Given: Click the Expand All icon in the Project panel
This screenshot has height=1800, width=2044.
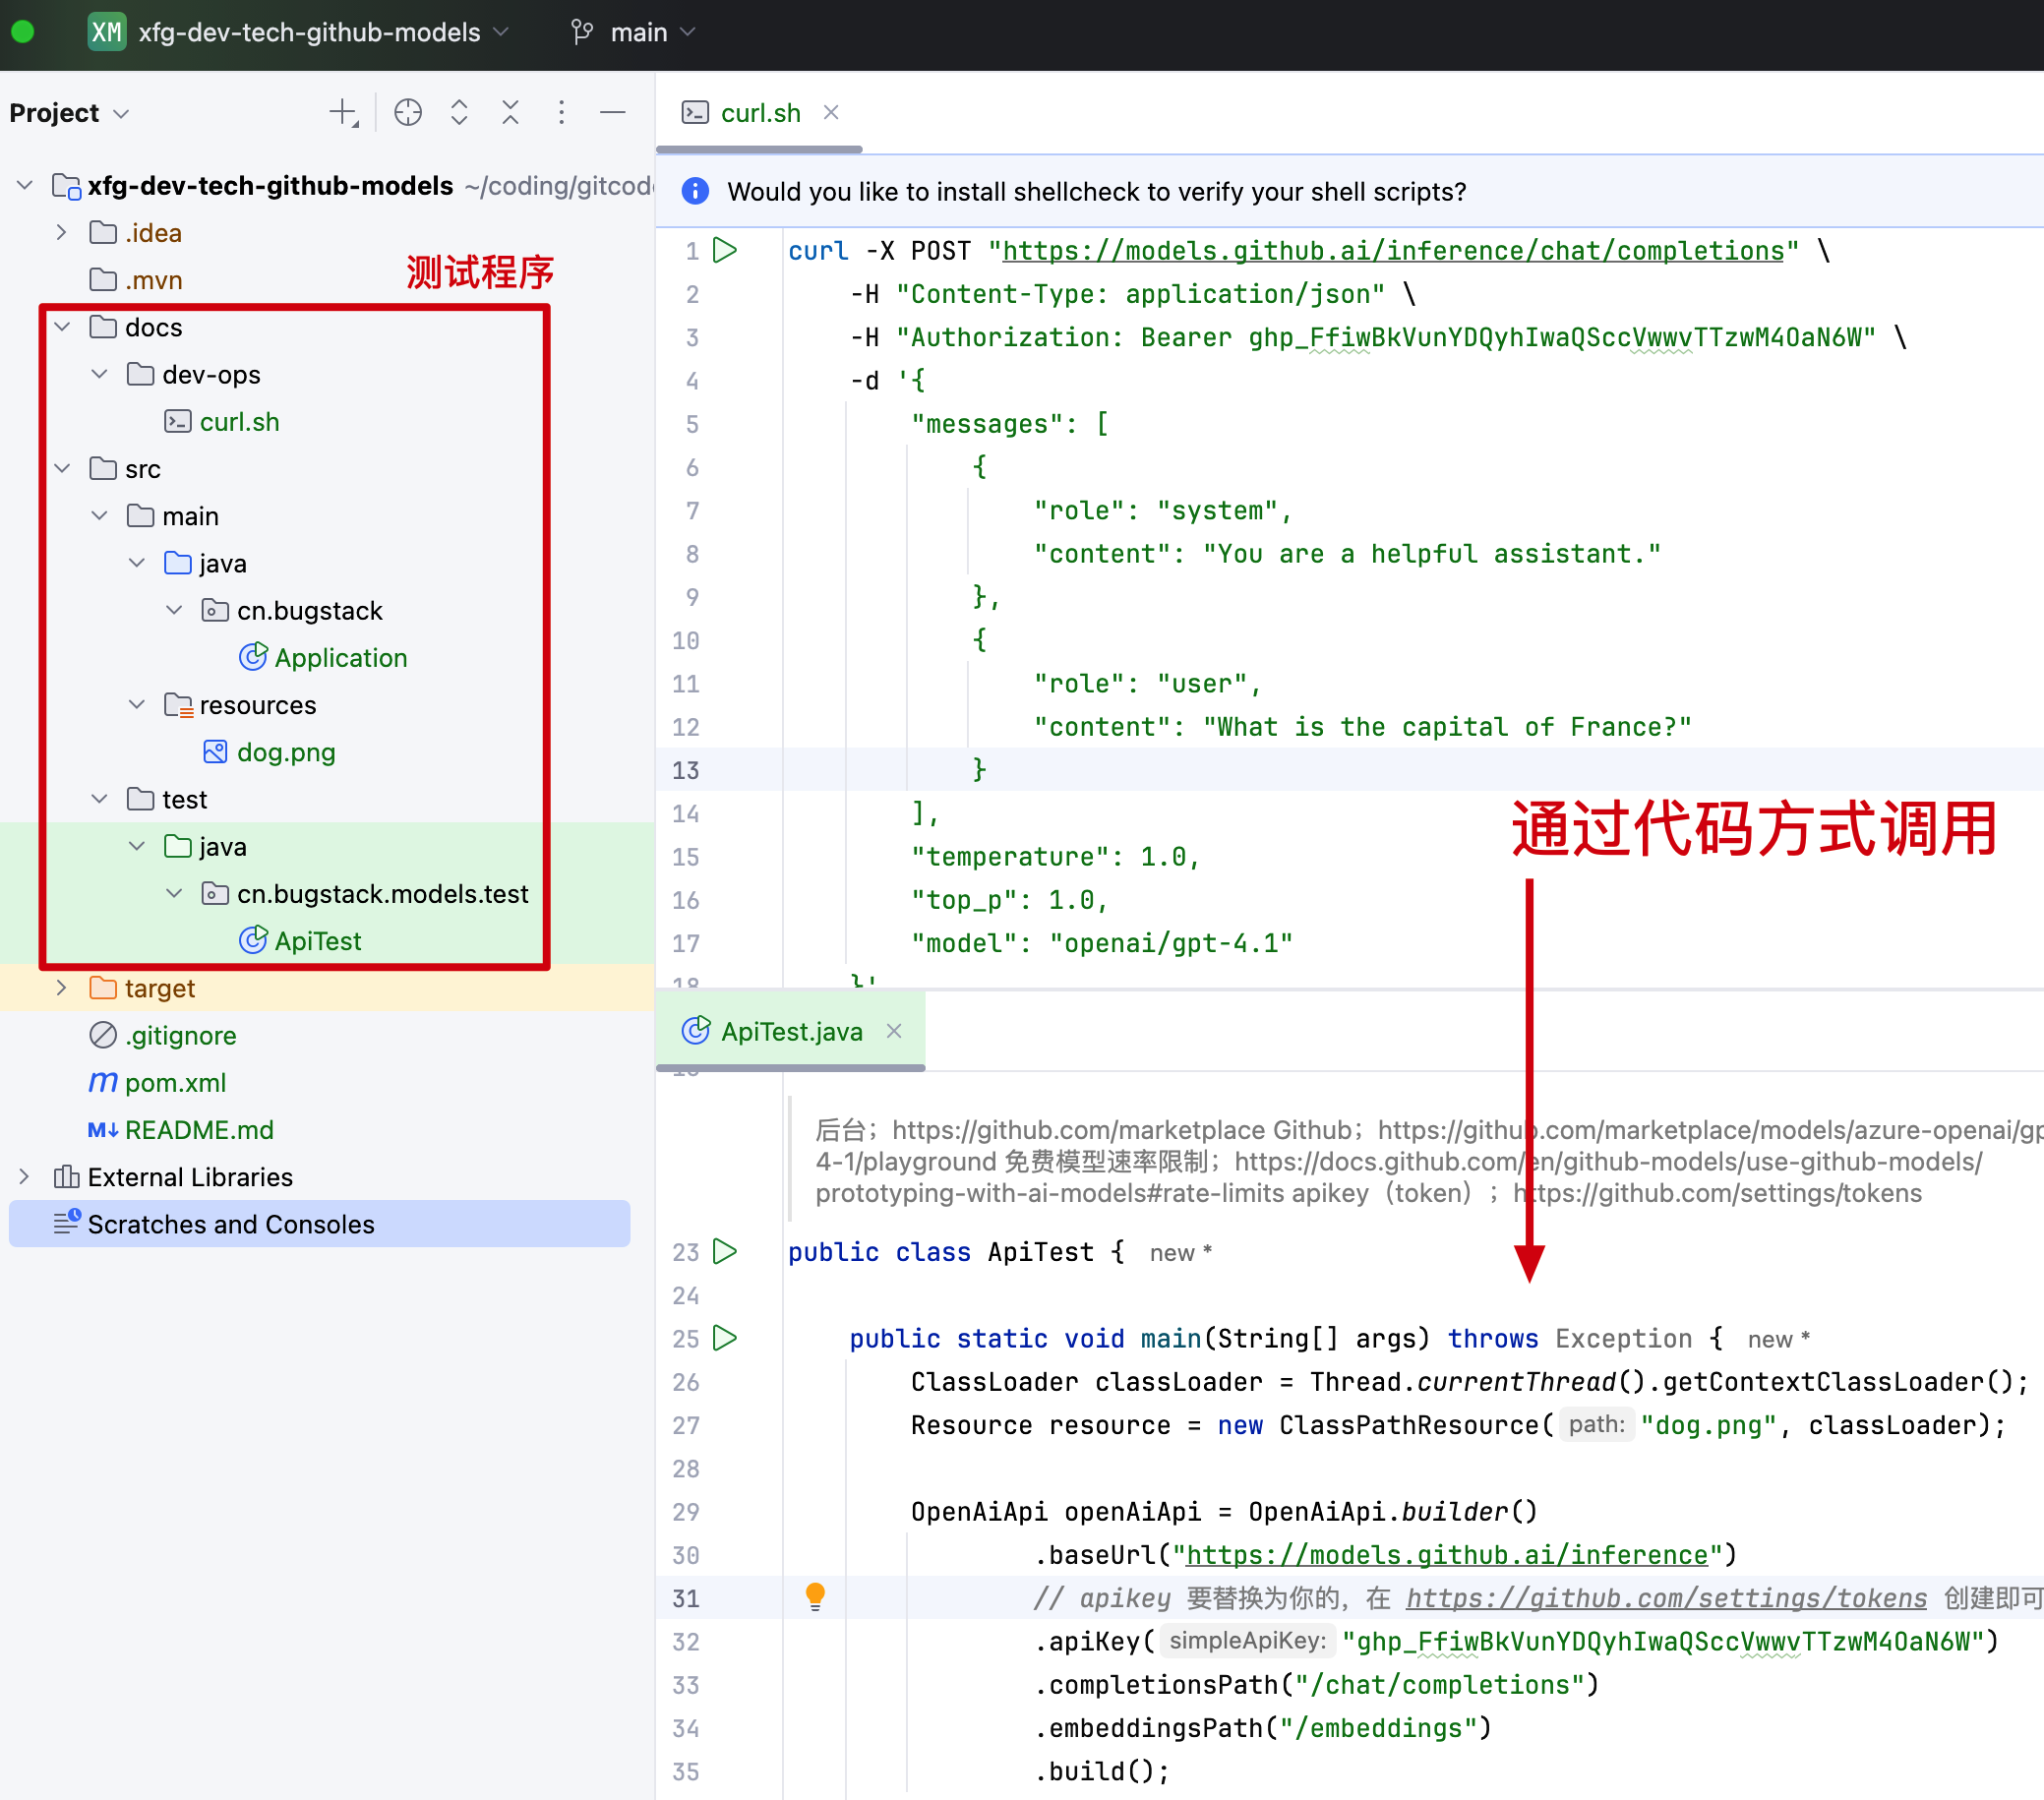Looking at the screenshot, I should pyautogui.click(x=459, y=113).
